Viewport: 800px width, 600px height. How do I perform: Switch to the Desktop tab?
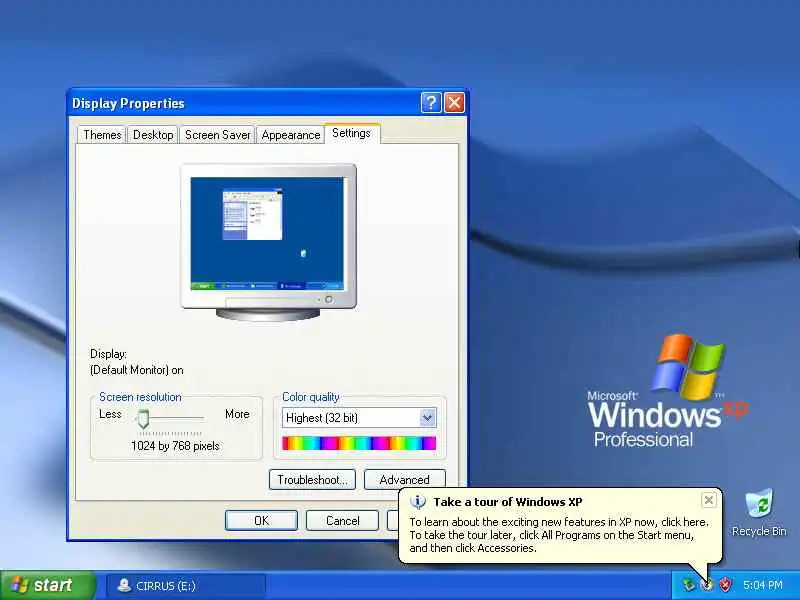click(153, 135)
